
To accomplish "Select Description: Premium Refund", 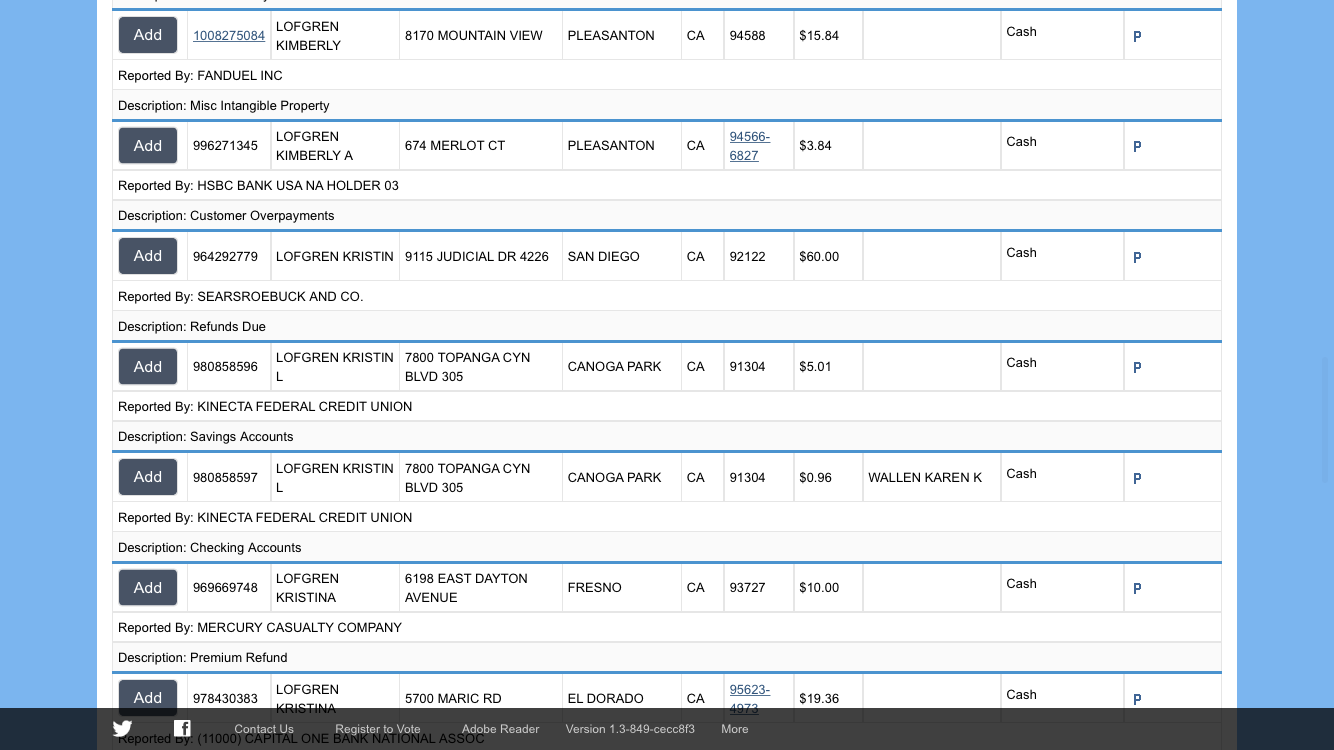I will 203,658.
